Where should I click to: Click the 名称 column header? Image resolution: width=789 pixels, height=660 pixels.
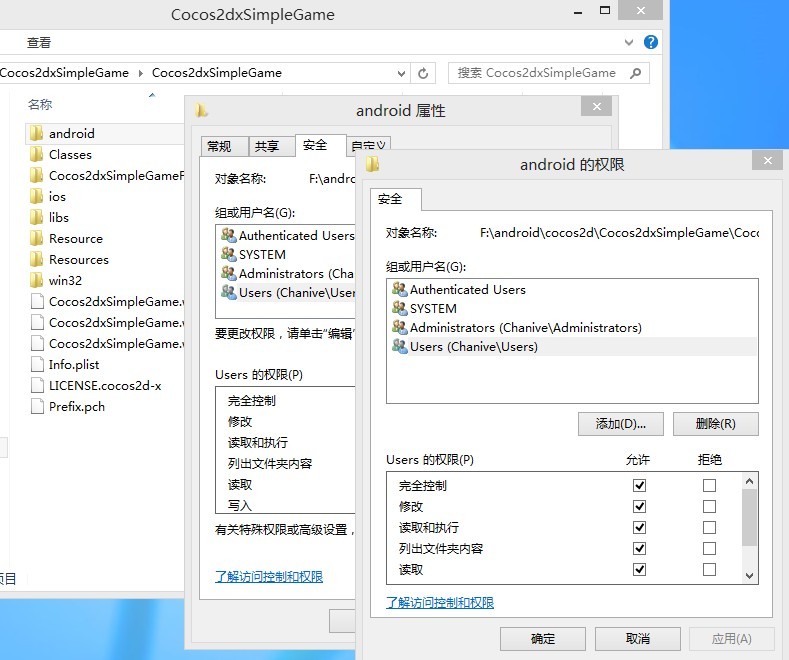[x=40, y=105]
